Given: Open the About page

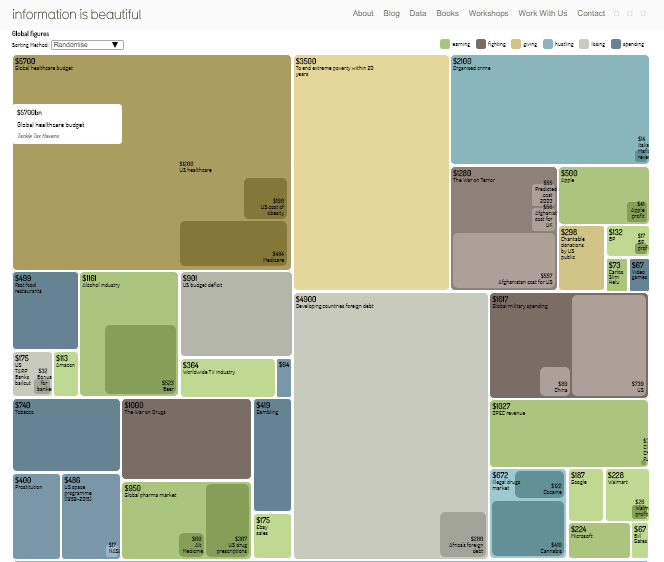Looking at the screenshot, I should pyautogui.click(x=363, y=14).
